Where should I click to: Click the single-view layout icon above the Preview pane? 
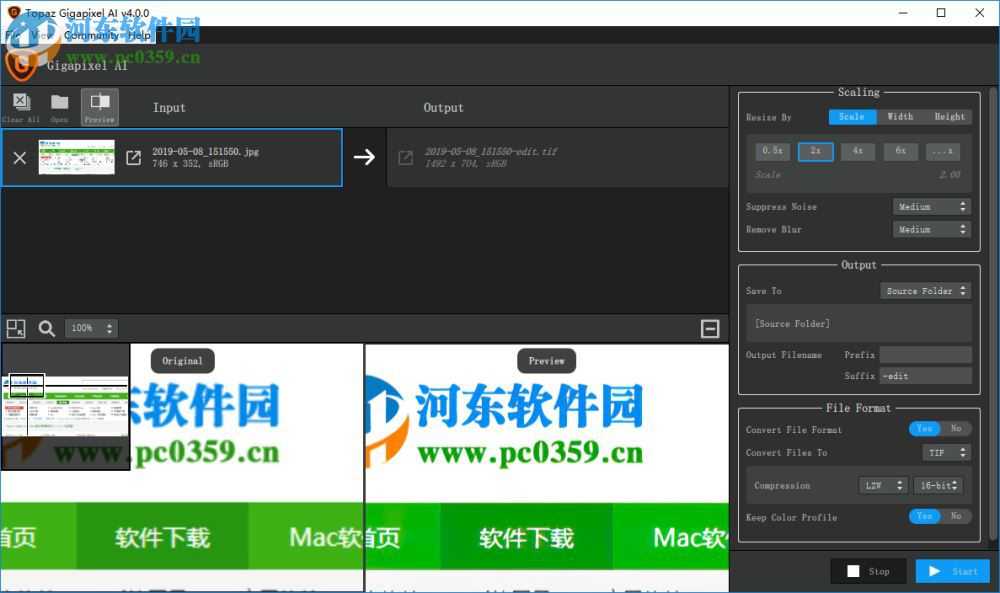[711, 328]
